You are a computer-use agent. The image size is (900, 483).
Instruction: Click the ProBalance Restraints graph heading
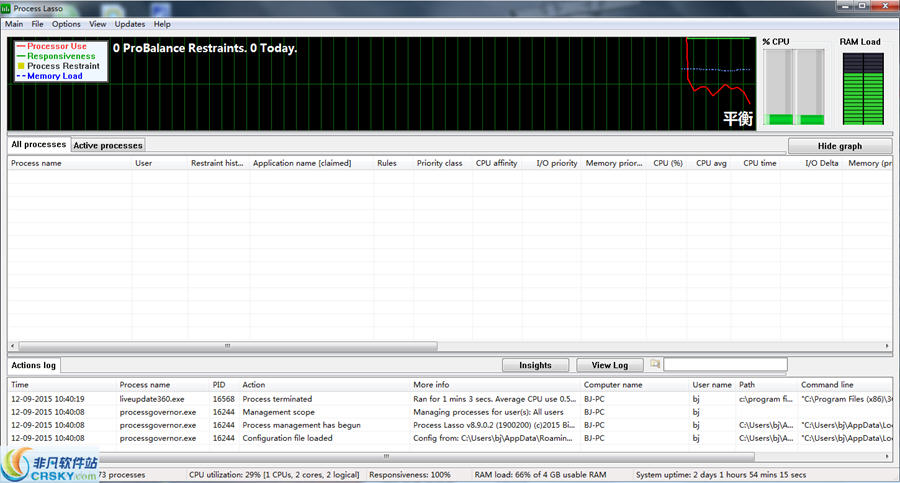click(205, 48)
